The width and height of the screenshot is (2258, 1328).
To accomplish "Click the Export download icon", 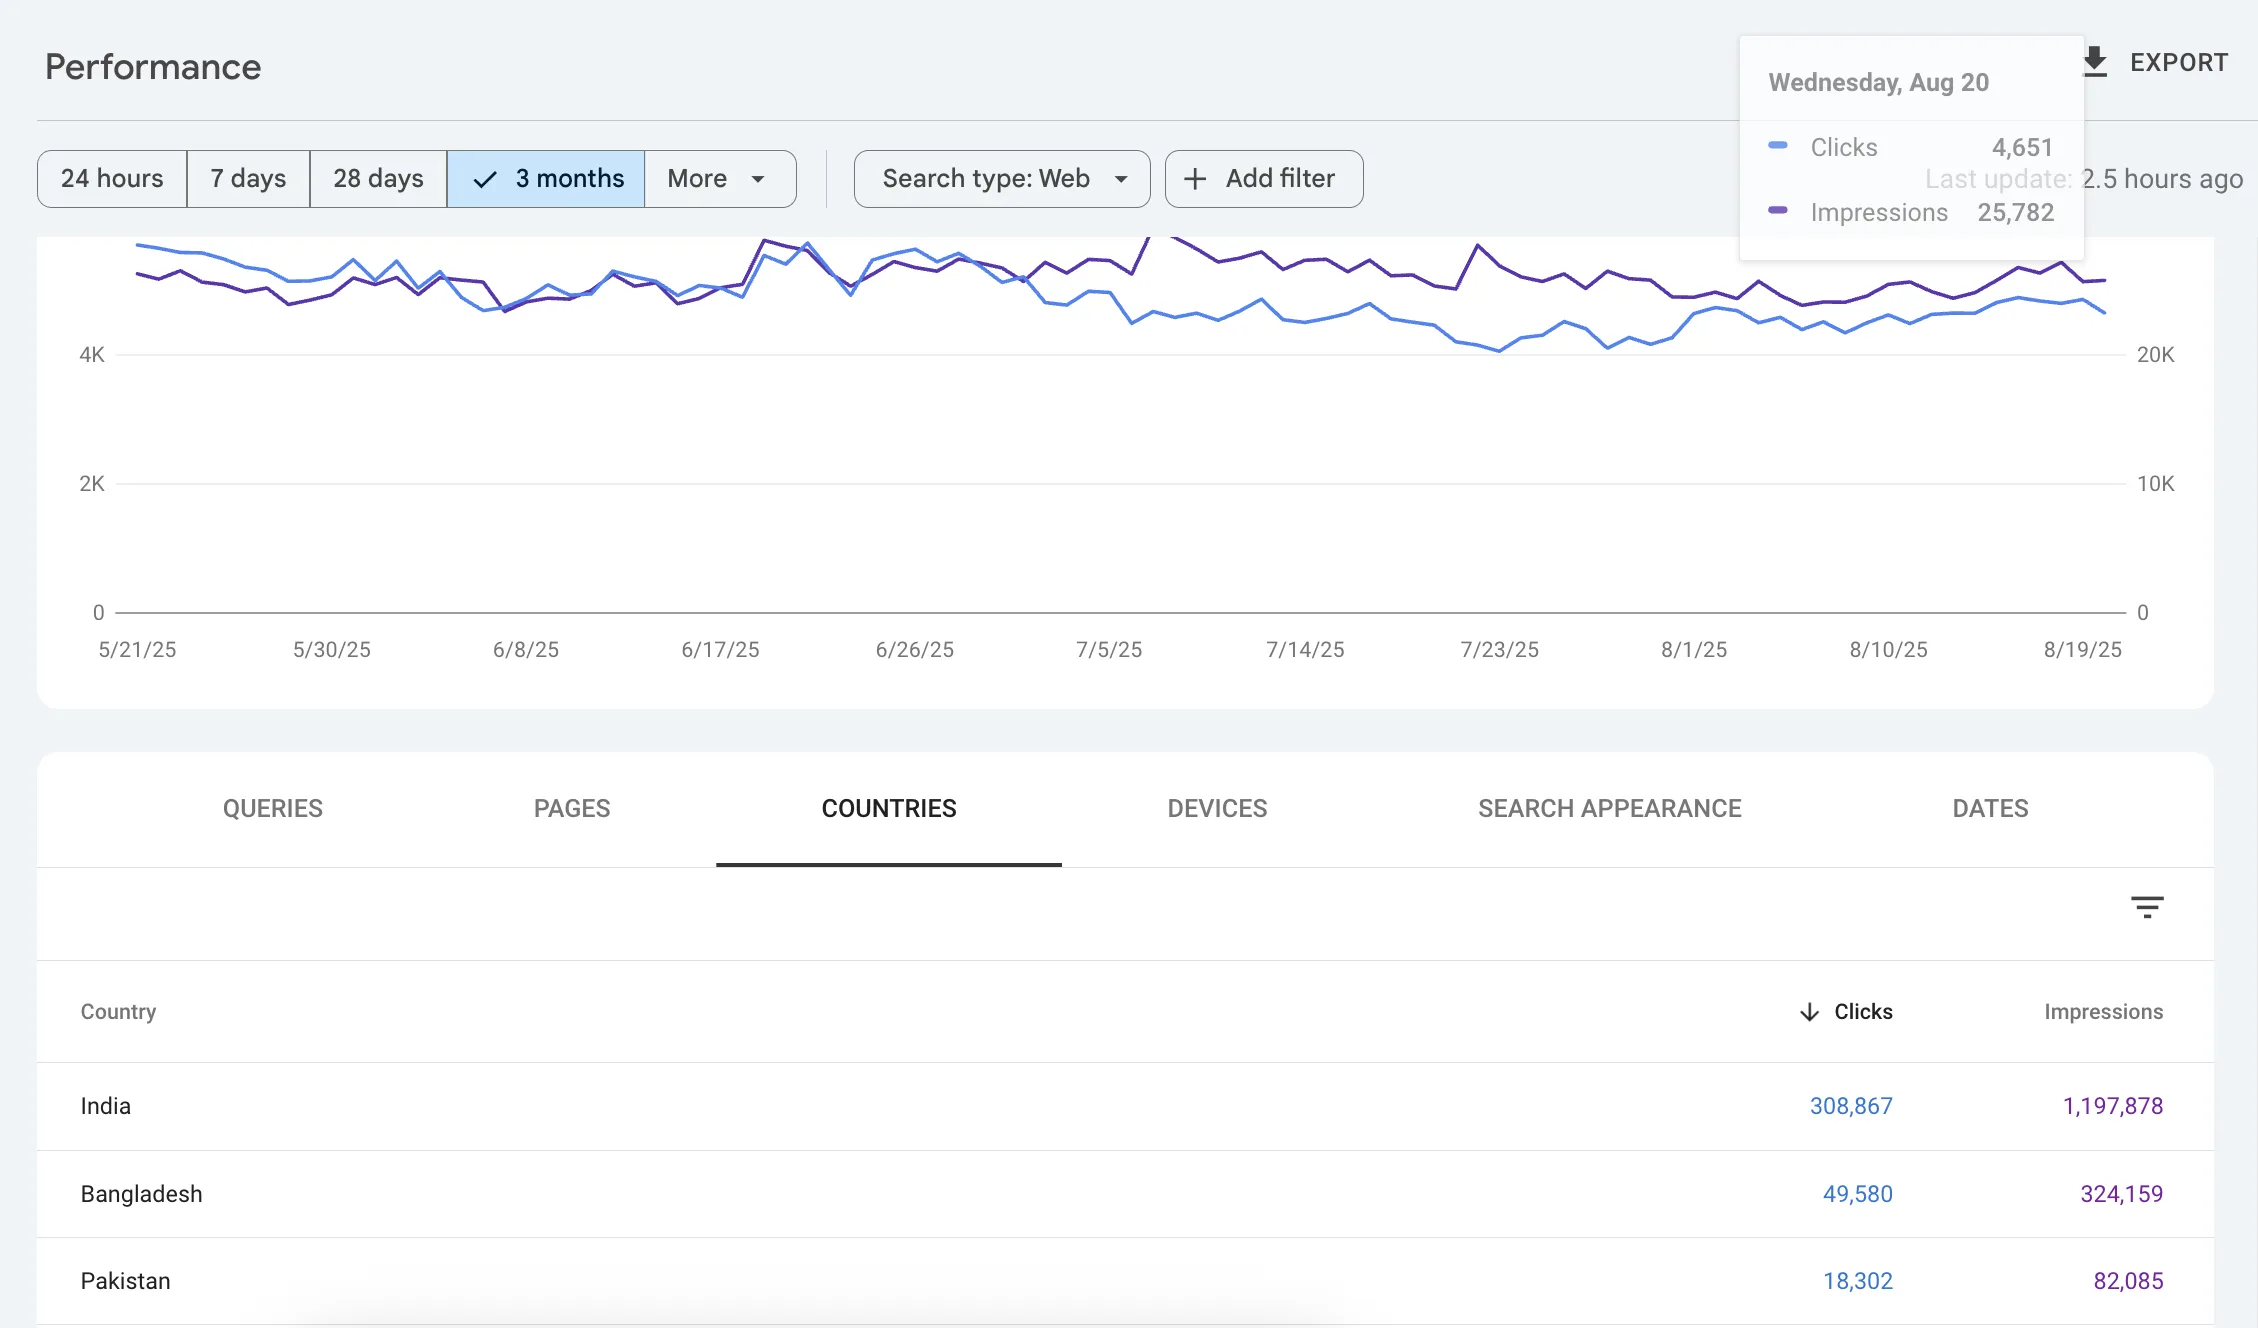I will pos(2095,62).
